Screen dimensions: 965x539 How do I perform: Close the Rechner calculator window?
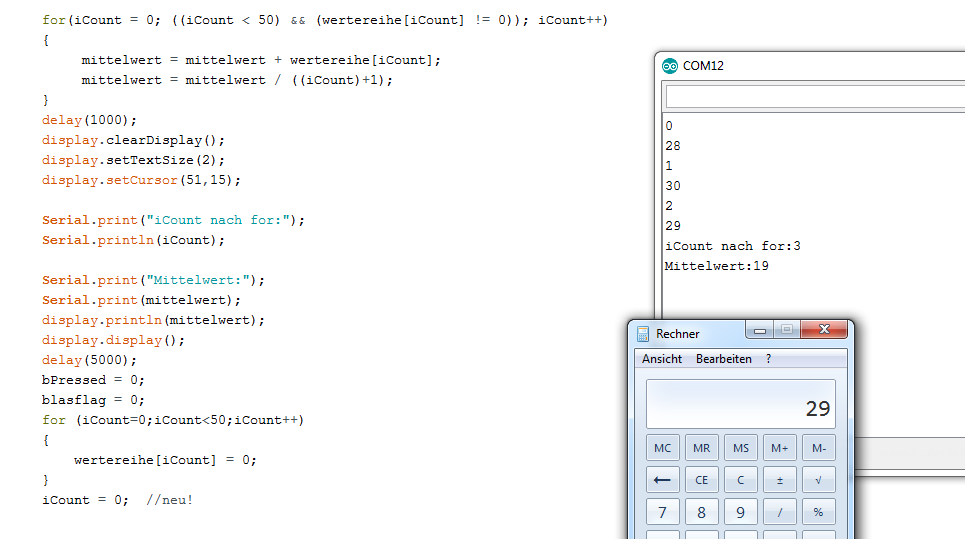pyautogui.click(x=824, y=330)
